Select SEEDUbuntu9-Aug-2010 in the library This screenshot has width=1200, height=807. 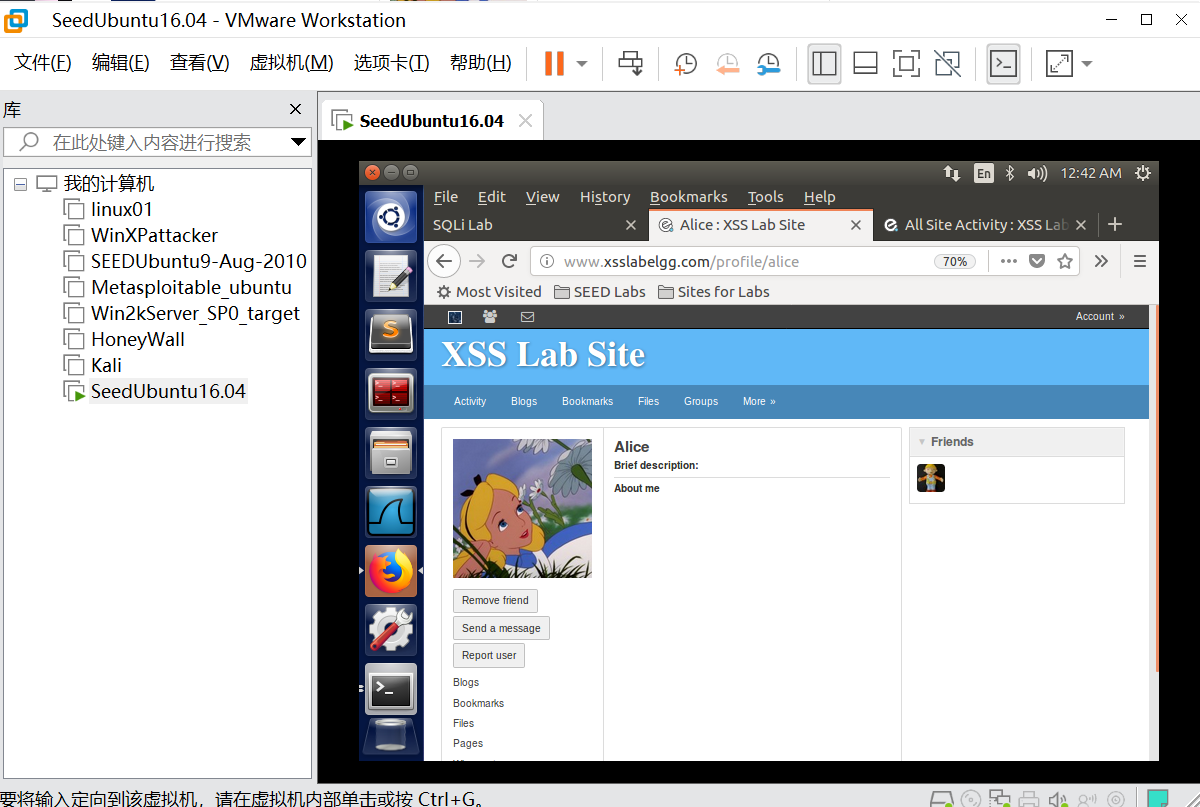tap(198, 261)
